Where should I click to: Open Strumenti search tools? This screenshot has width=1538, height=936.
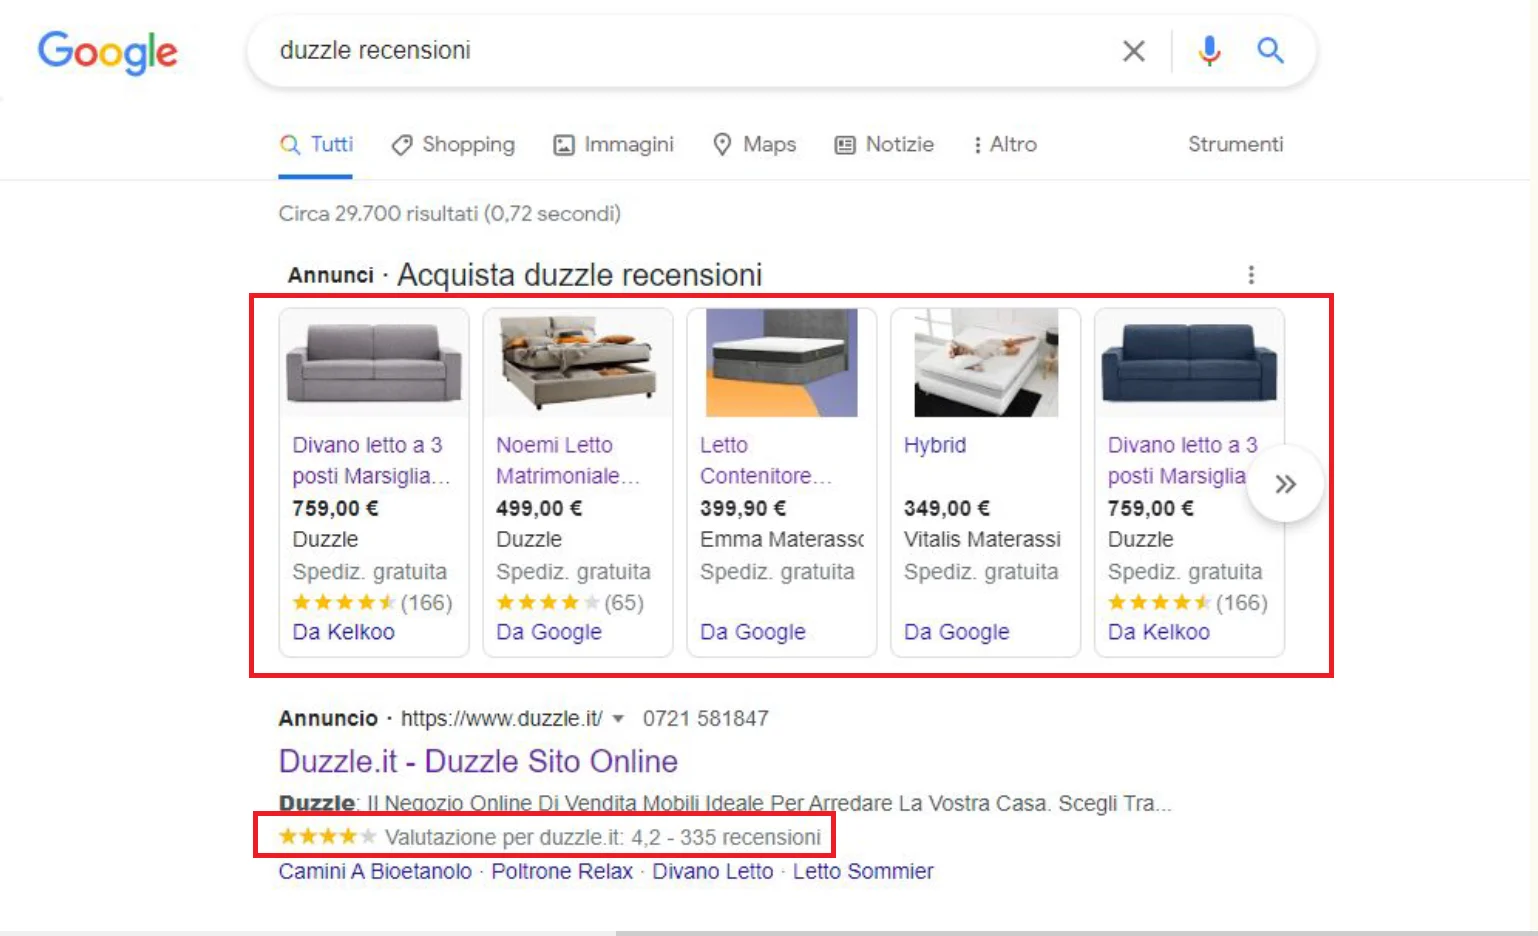coord(1235,145)
